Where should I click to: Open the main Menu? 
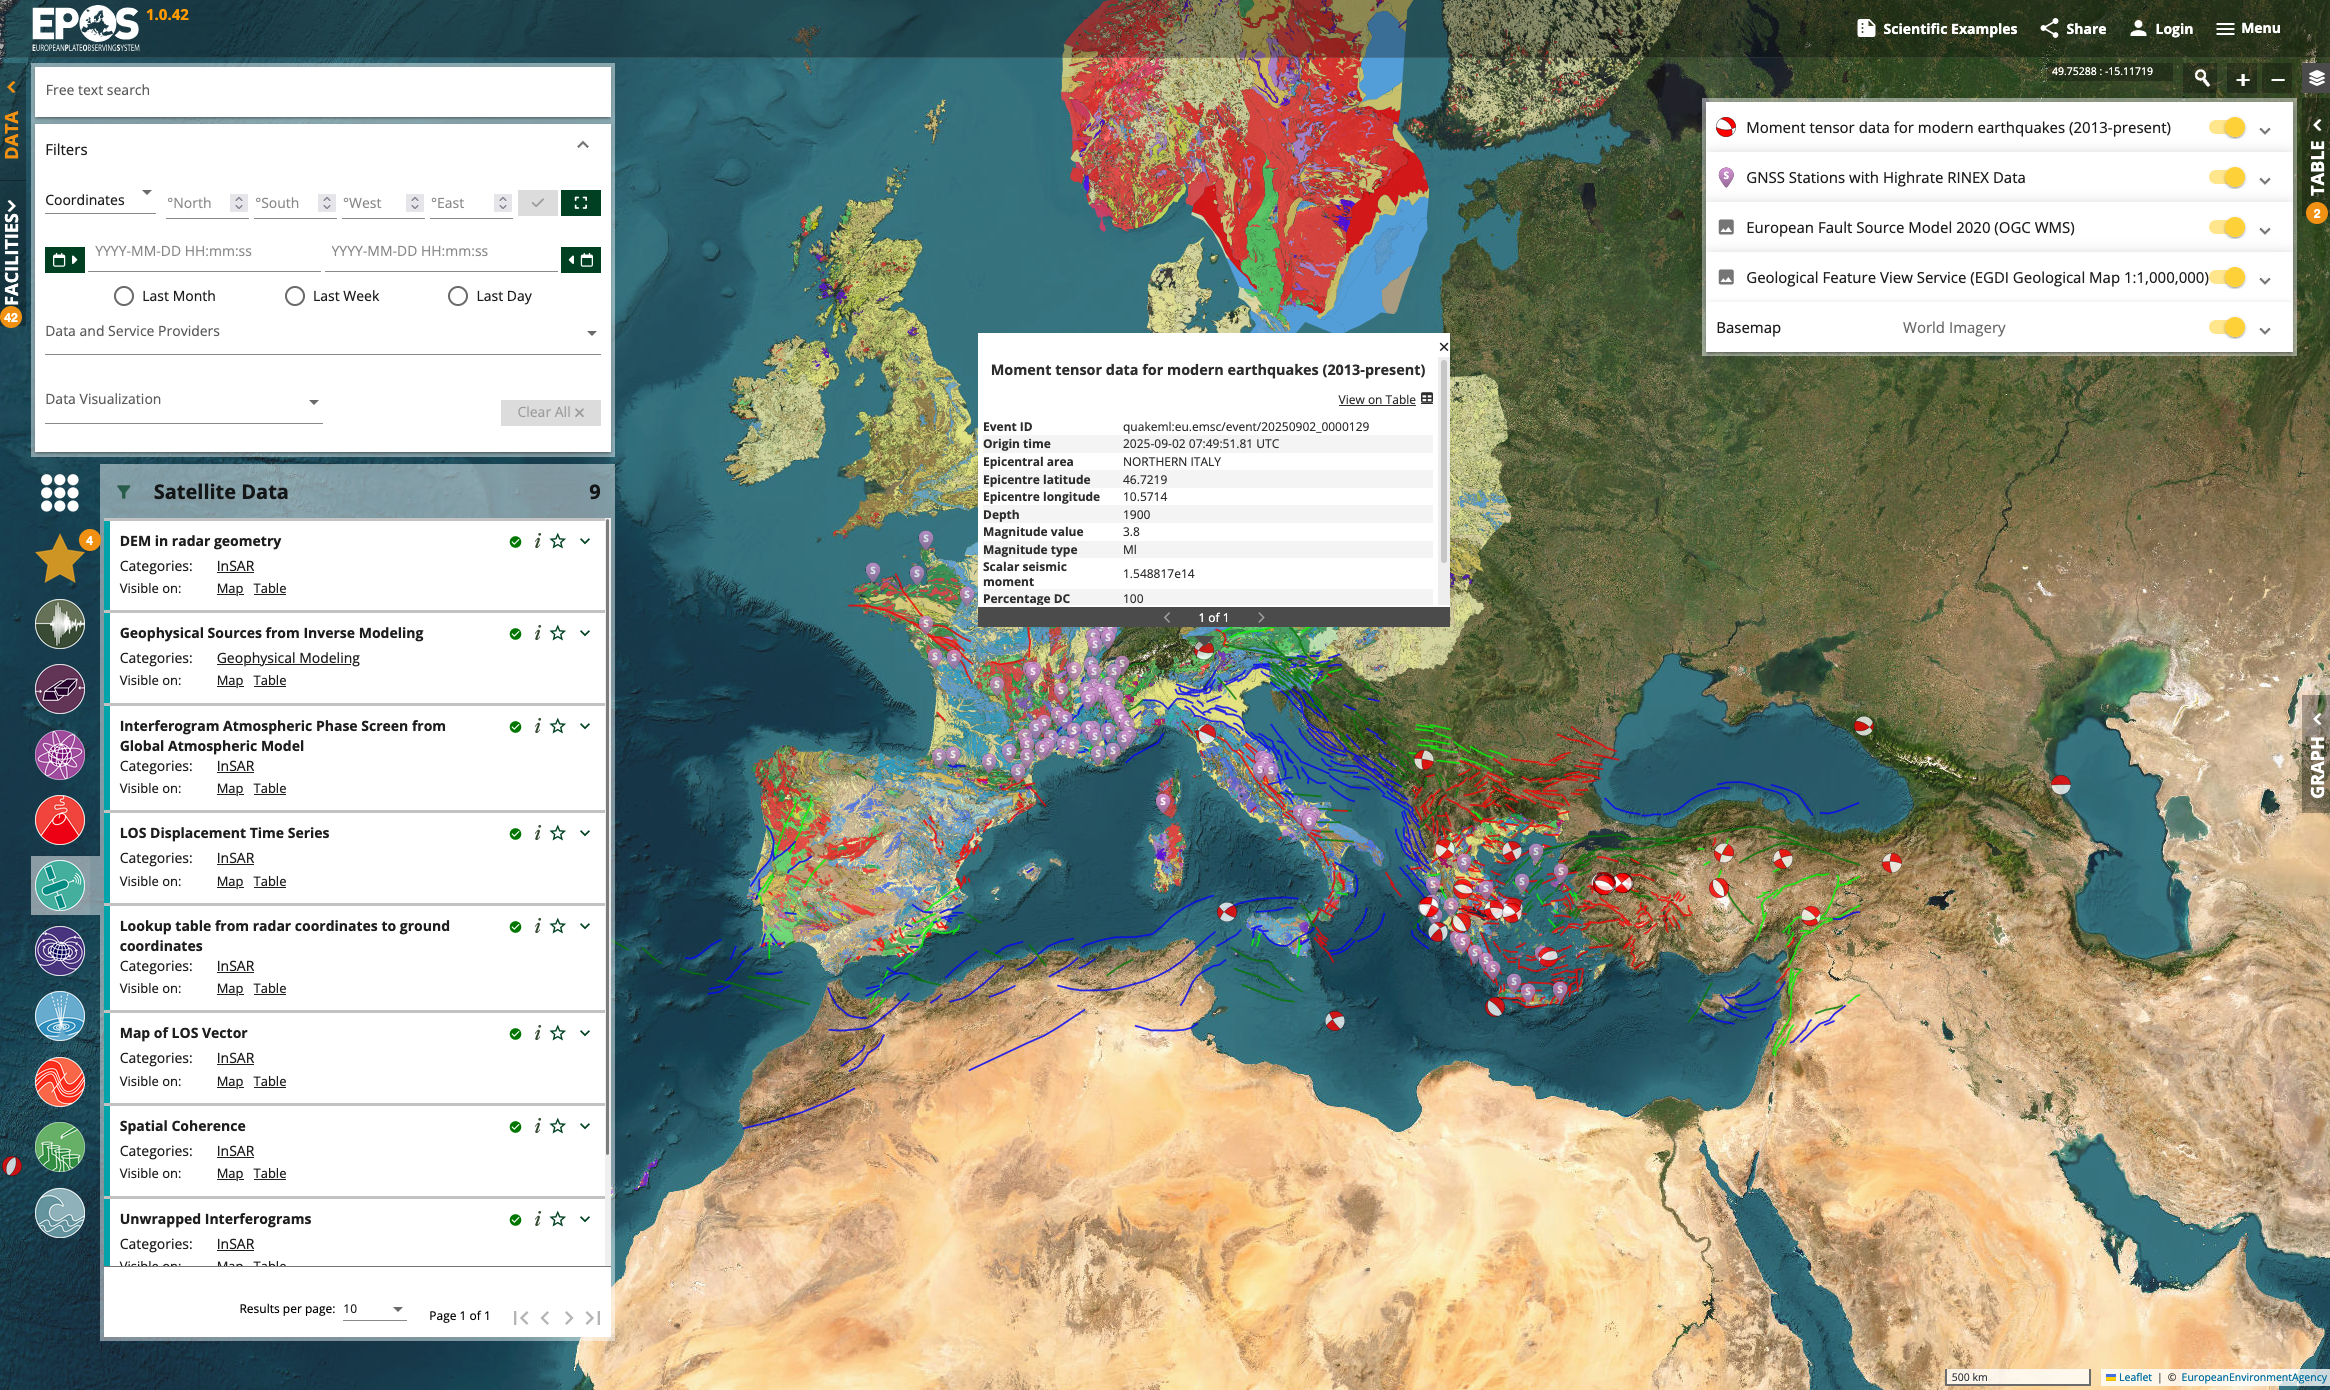pos(2248,28)
